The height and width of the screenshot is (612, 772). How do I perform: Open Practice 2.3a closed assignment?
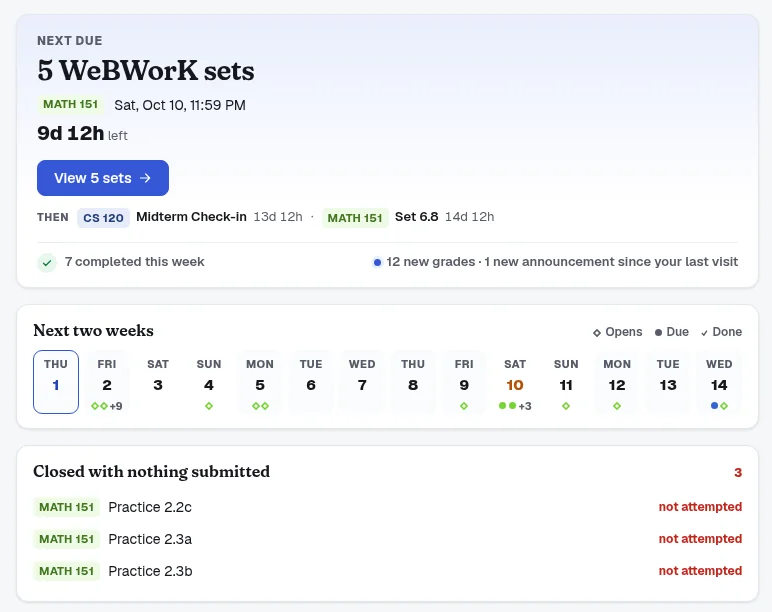coord(150,539)
